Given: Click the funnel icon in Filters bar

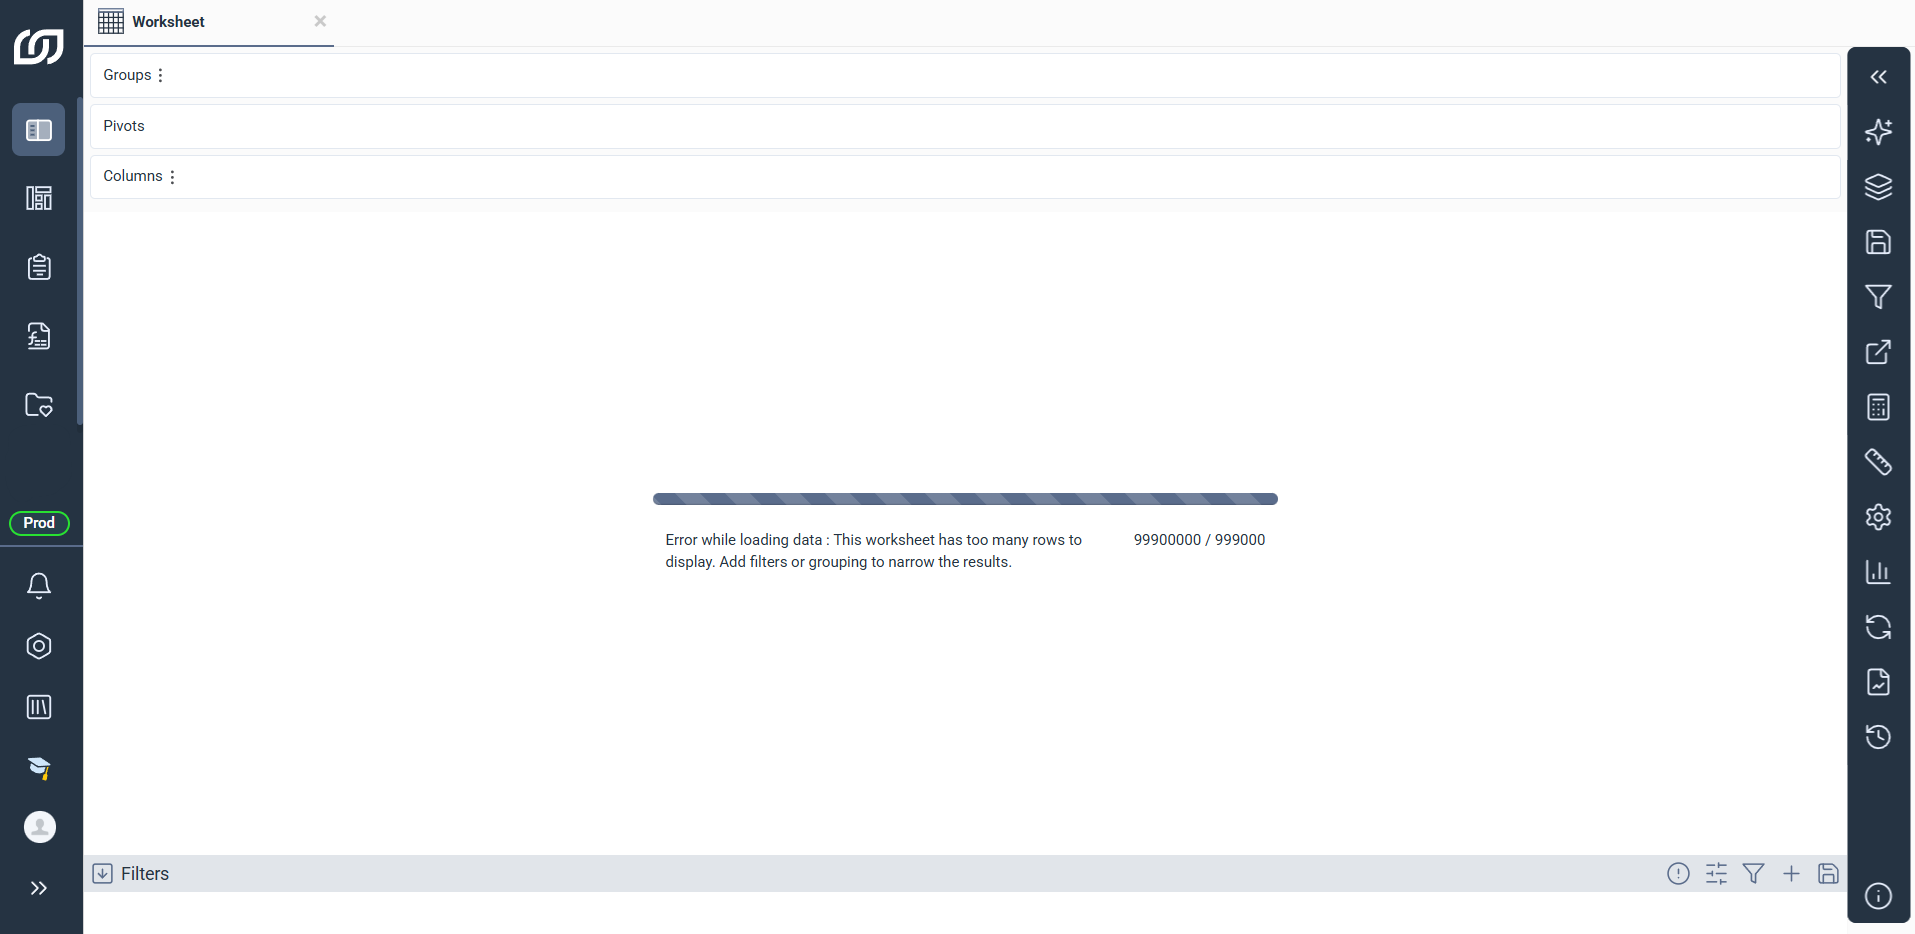Looking at the screenshot, I should point(1753,873).
